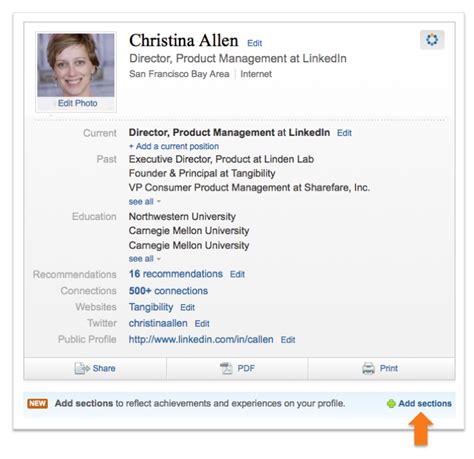Open the 500+ connections link

pos(168,291)
